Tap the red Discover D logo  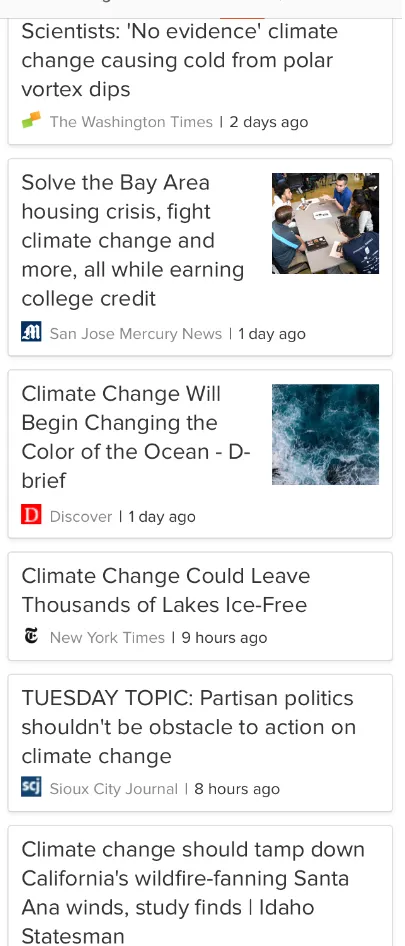[31, 515]
